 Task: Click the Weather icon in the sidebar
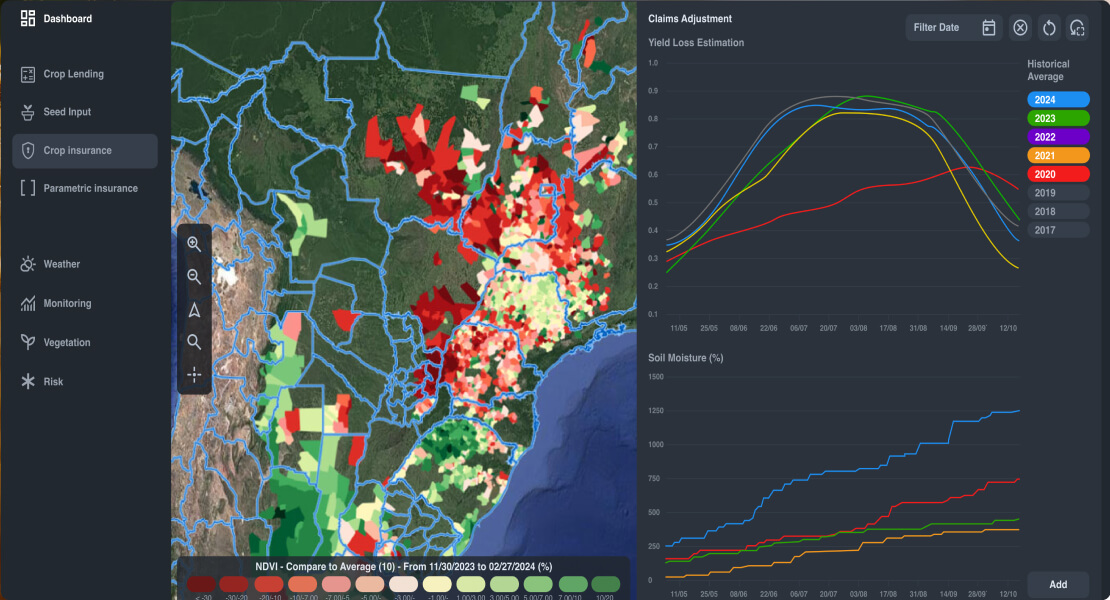click(x=29, y=263)
